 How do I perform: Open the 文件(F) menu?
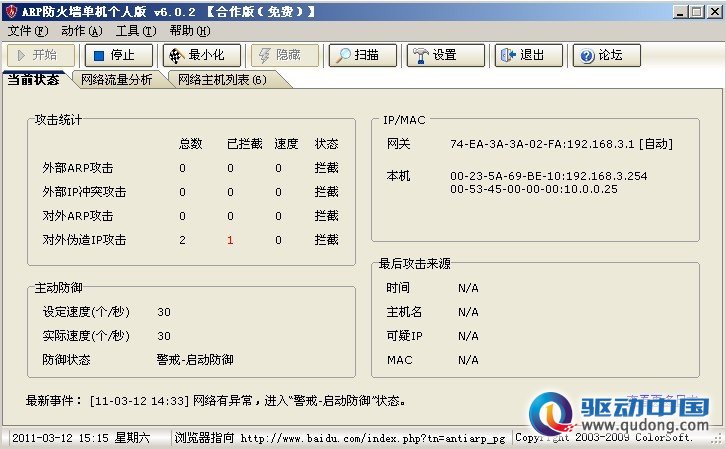pyautogui.click(x=28, y=31)
